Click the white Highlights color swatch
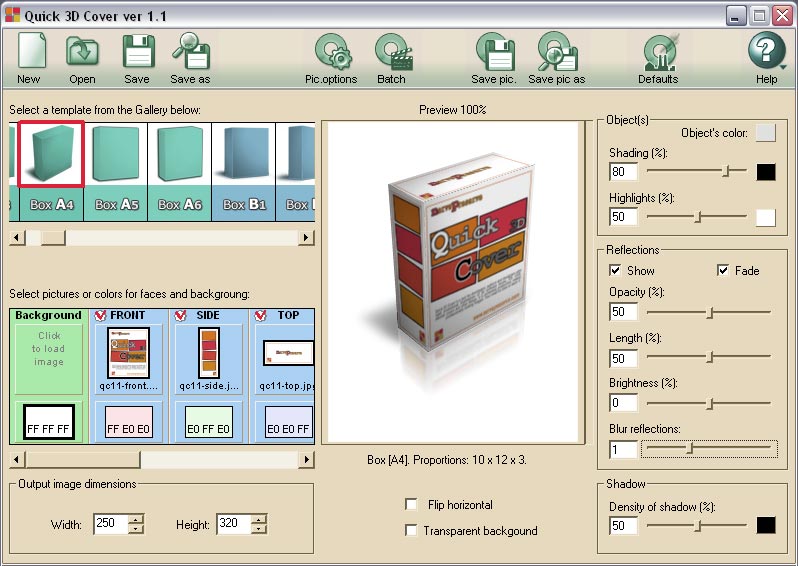The width and height of the screenshot is (798, 566). click(x=765, y=217)
